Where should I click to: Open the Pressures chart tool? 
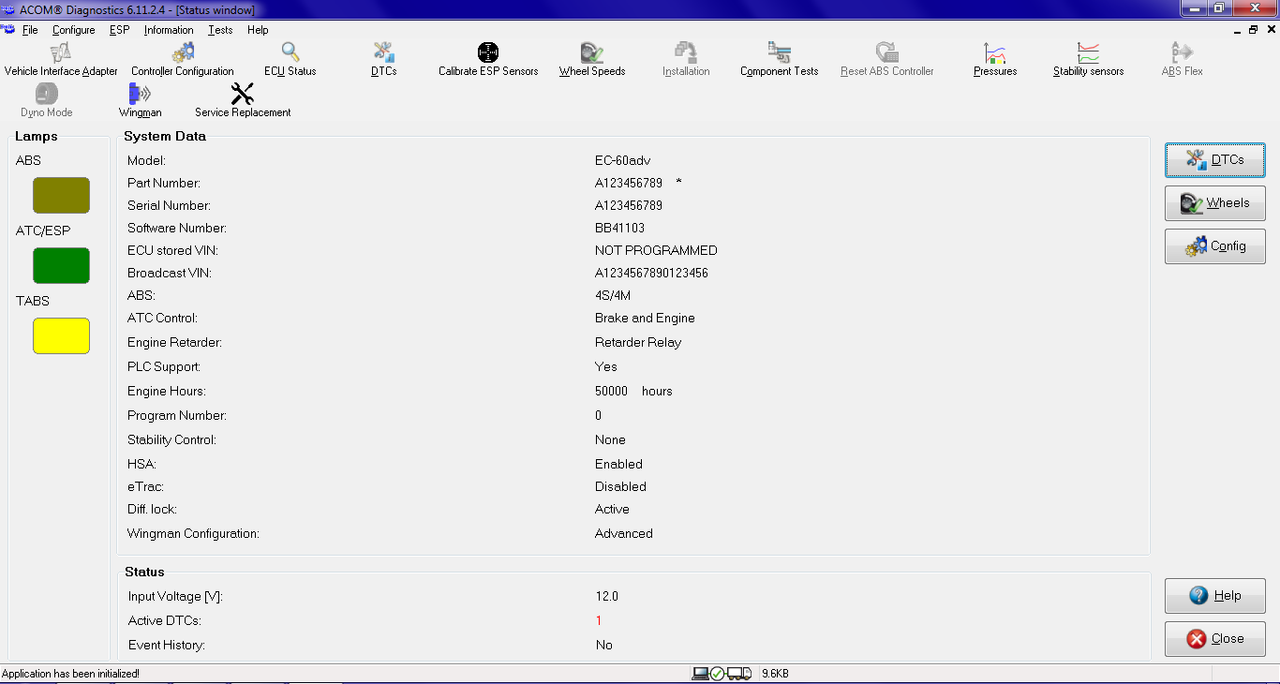[x=995, y=60]
